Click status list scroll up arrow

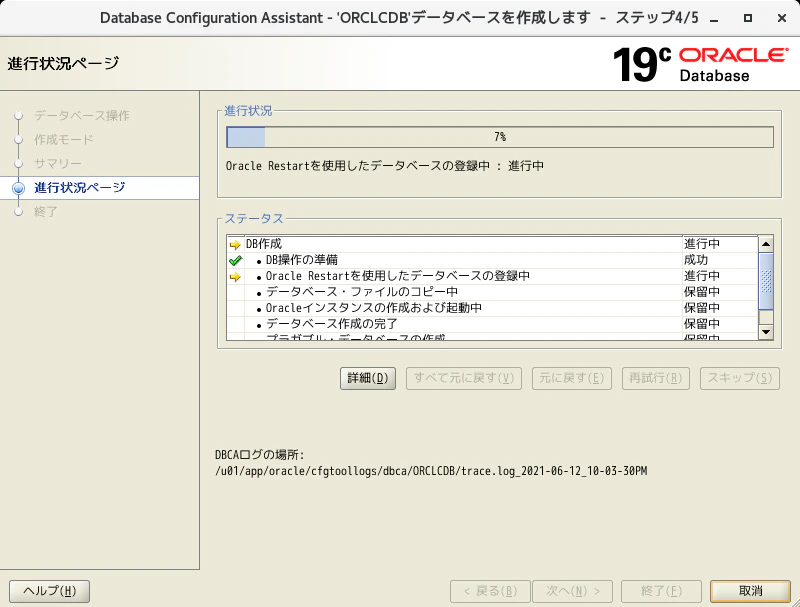pos(765,244)
